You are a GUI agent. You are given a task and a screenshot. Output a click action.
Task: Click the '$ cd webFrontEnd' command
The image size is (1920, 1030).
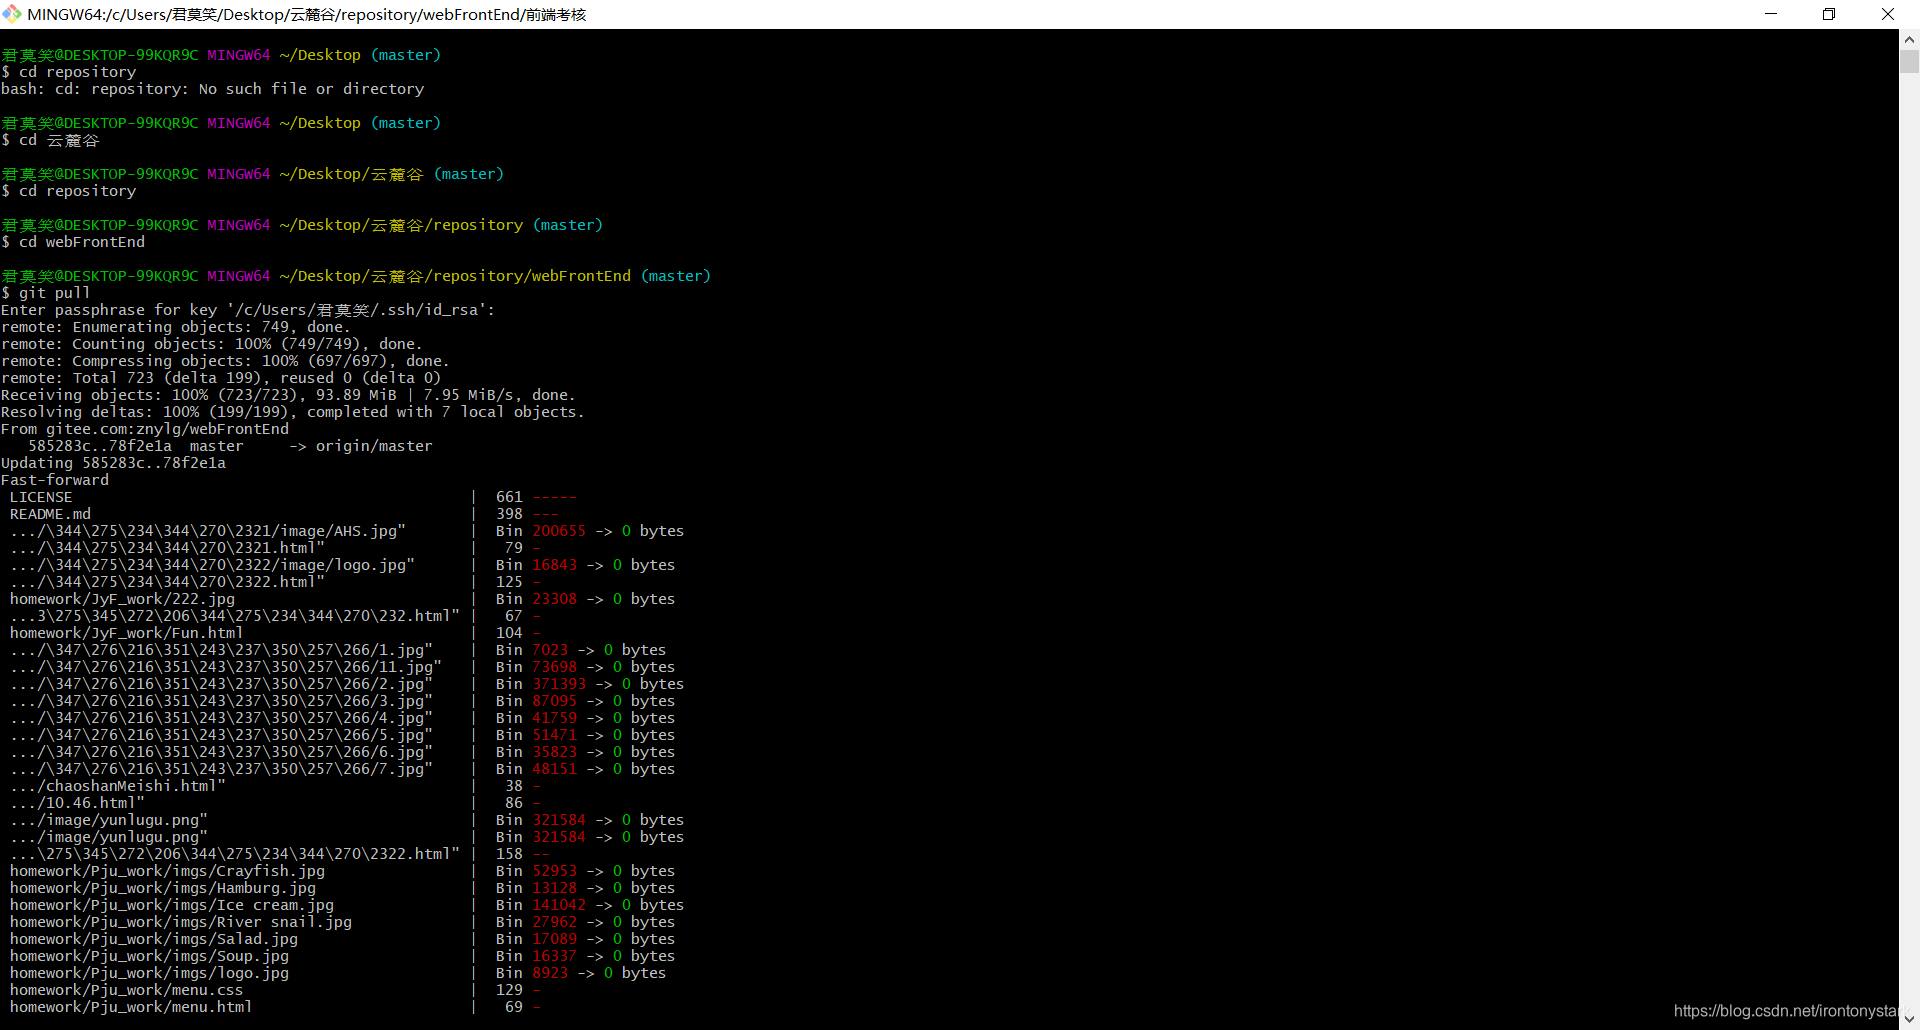(73, 242)
